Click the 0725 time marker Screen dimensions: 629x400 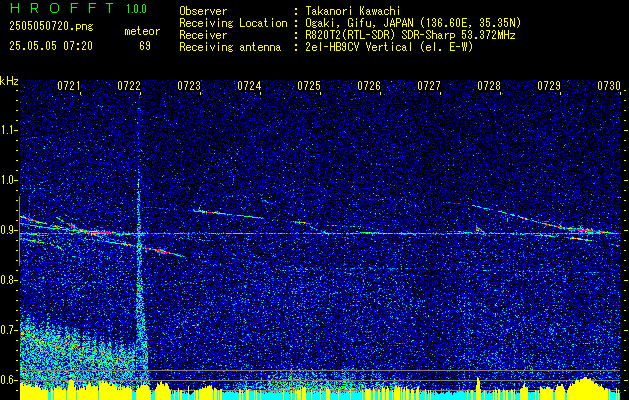[x=309, y=86]
